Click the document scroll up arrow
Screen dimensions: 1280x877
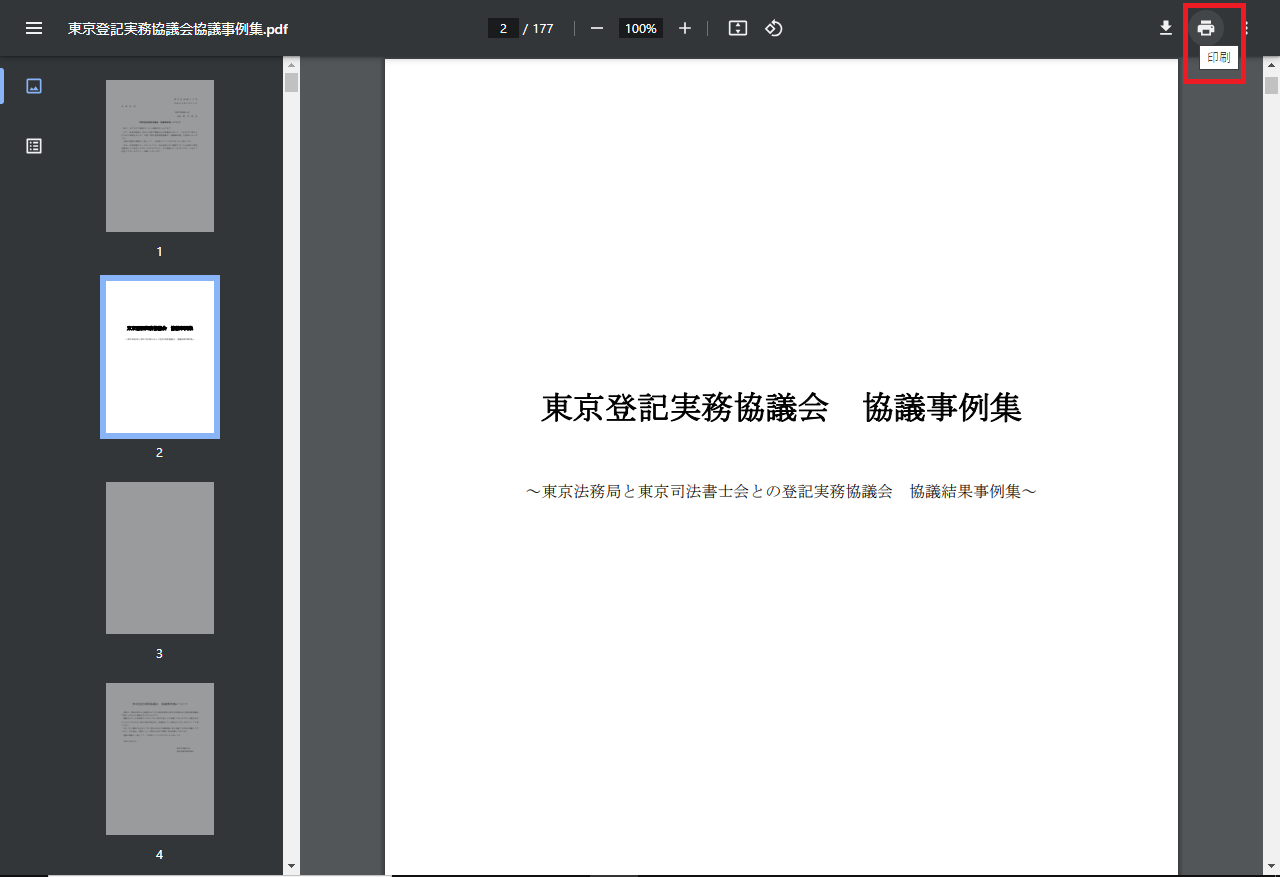click(1272, 65)
